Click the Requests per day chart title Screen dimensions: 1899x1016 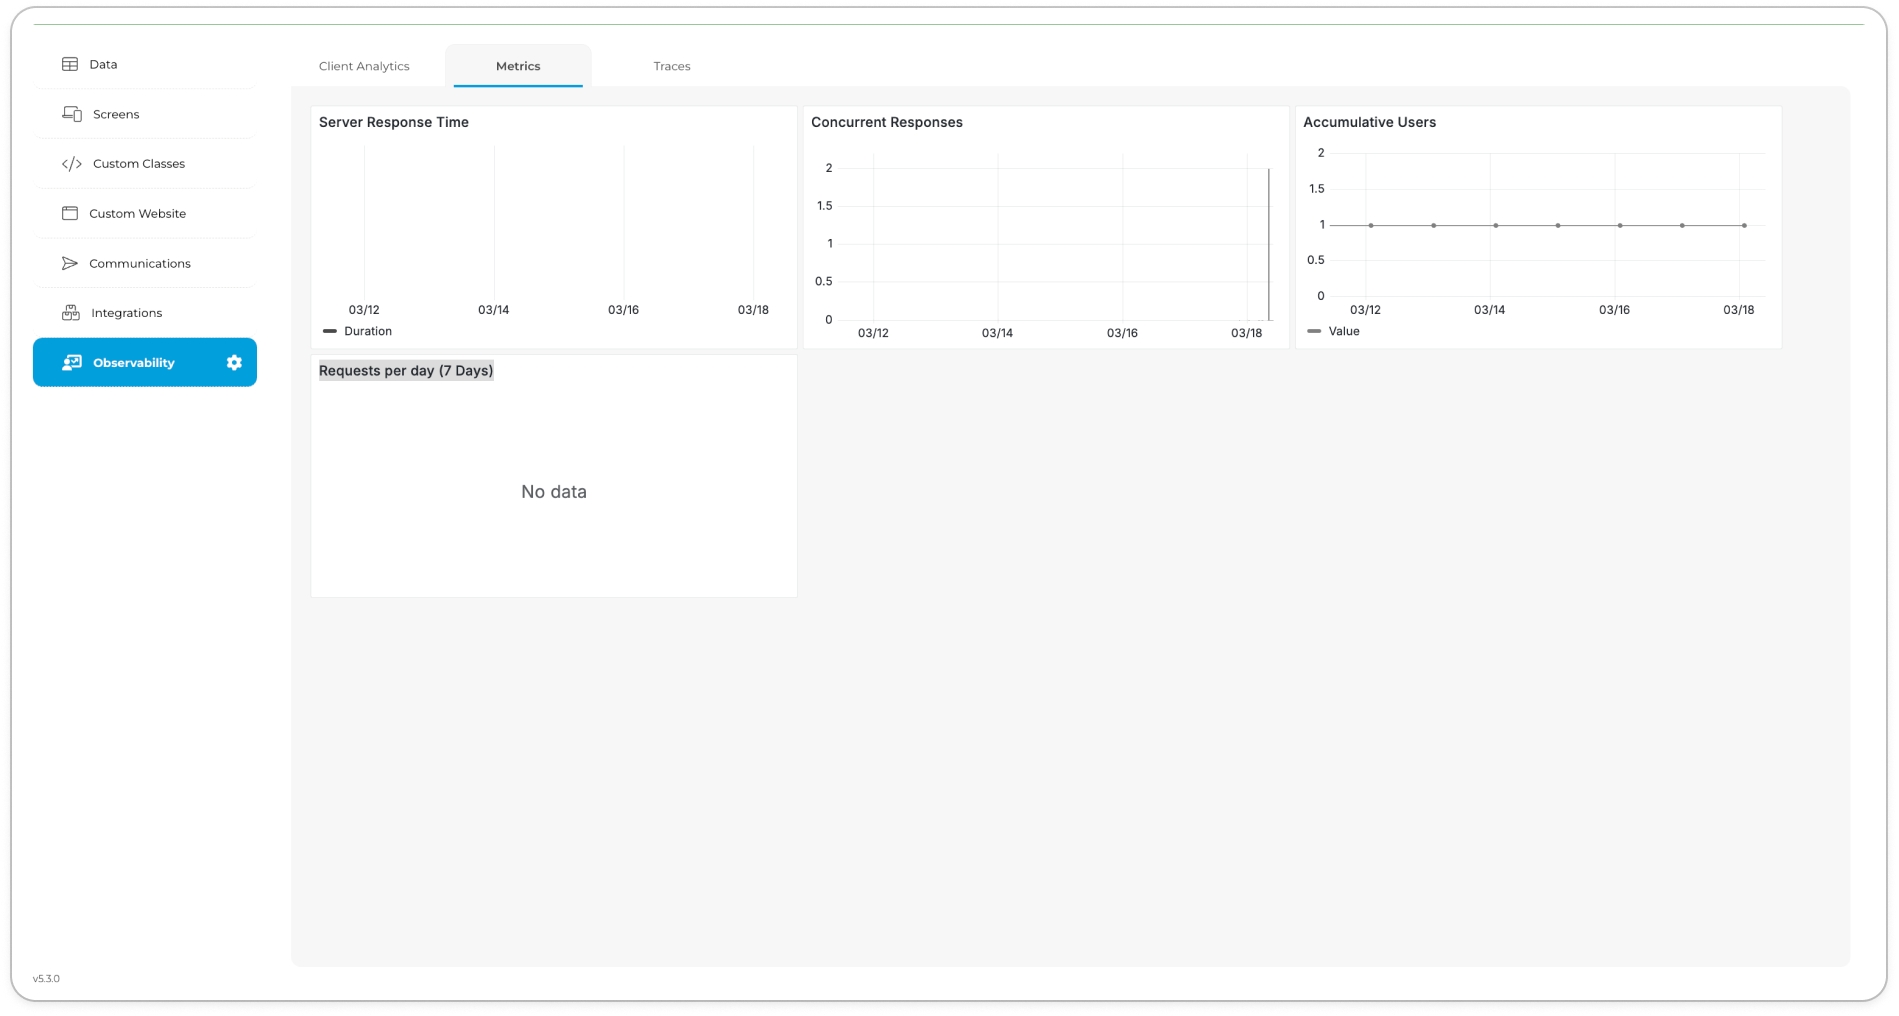coord(406,371)
